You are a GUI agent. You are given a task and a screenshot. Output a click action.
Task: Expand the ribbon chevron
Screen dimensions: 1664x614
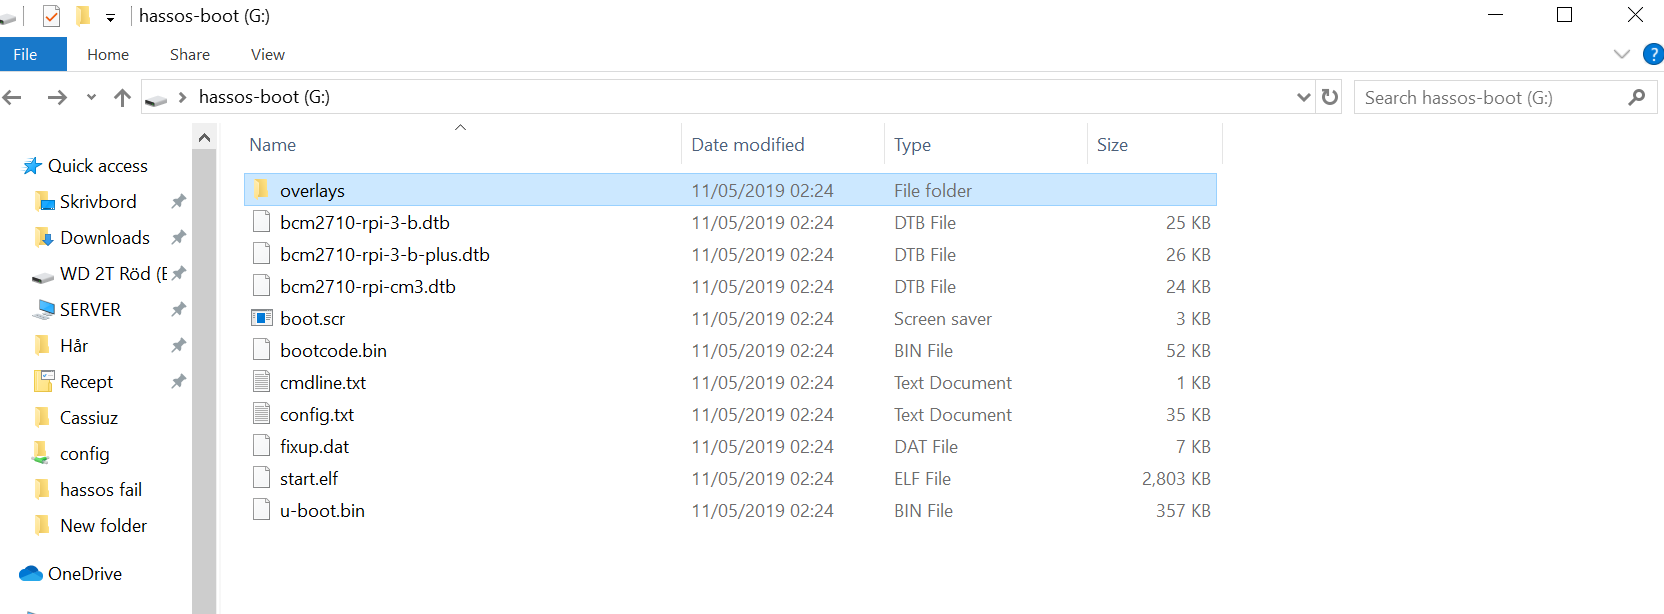point(1621,54)
